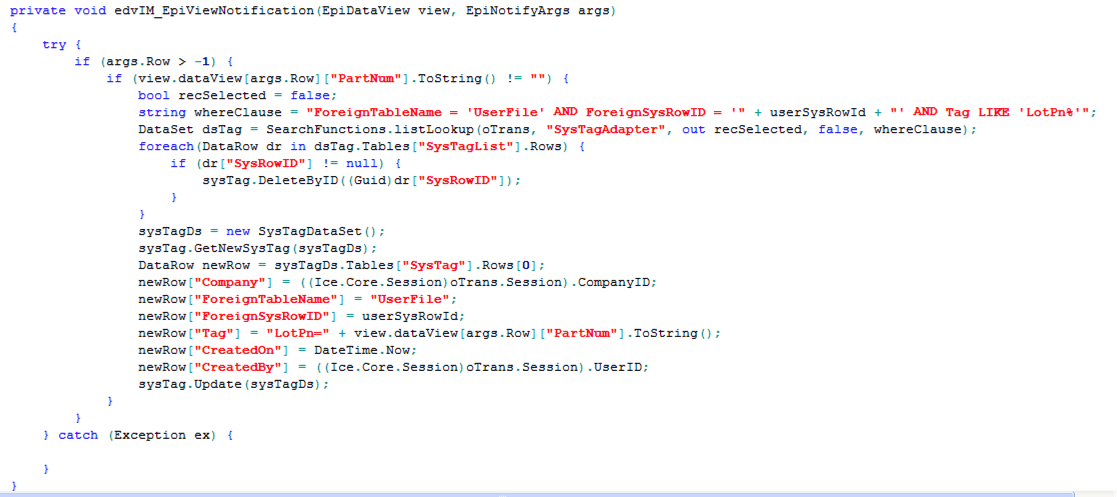The image size is (1117, 497).
Task: Click the DataSet dsTag declaration
Action: (x=555, y=129)
